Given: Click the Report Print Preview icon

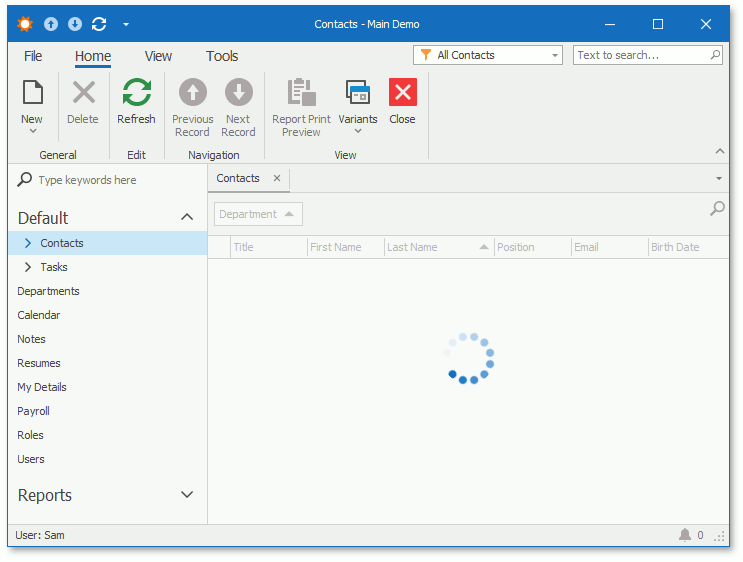Looking at the screenshot, I should coord(301,92).
